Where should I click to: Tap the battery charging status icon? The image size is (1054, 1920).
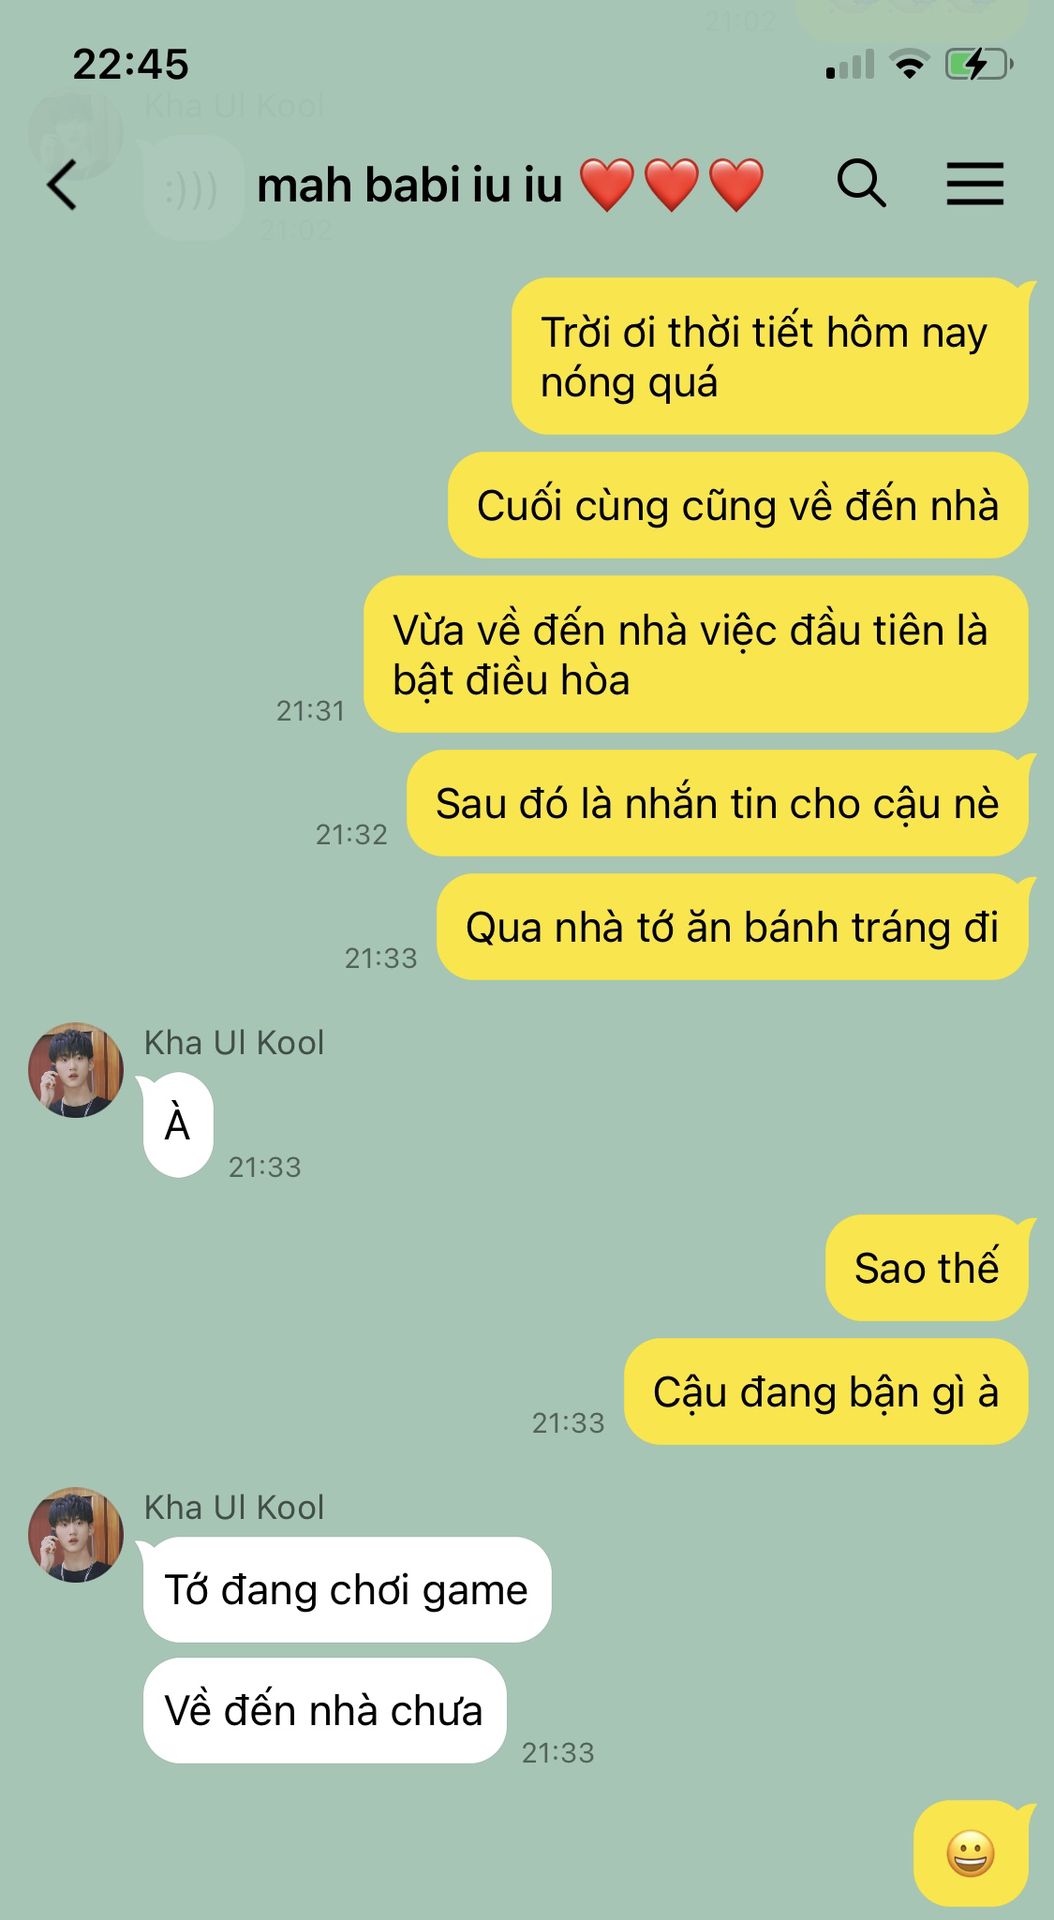979,65
